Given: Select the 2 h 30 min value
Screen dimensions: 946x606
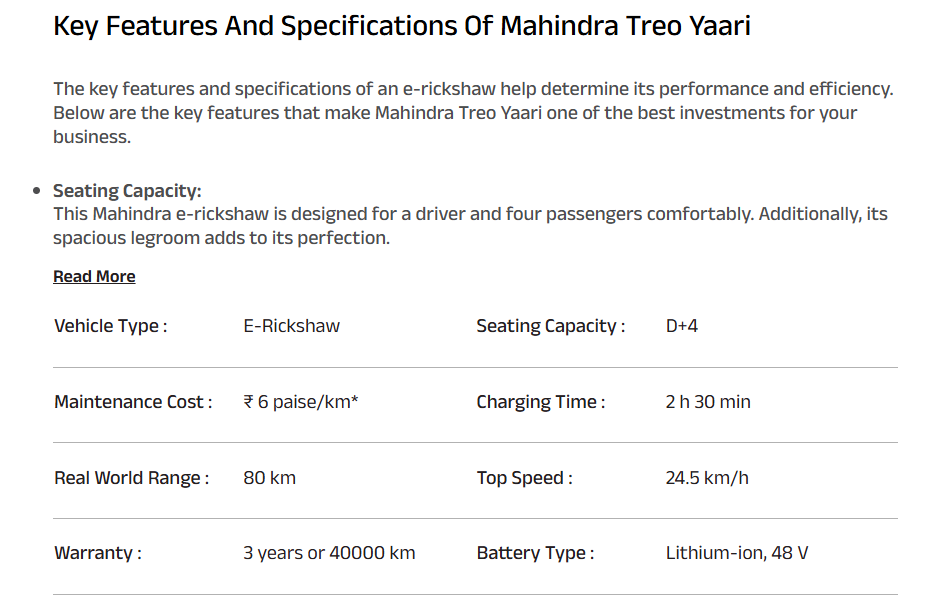Looking at the screenshot, I should click(x=708, y=402).
